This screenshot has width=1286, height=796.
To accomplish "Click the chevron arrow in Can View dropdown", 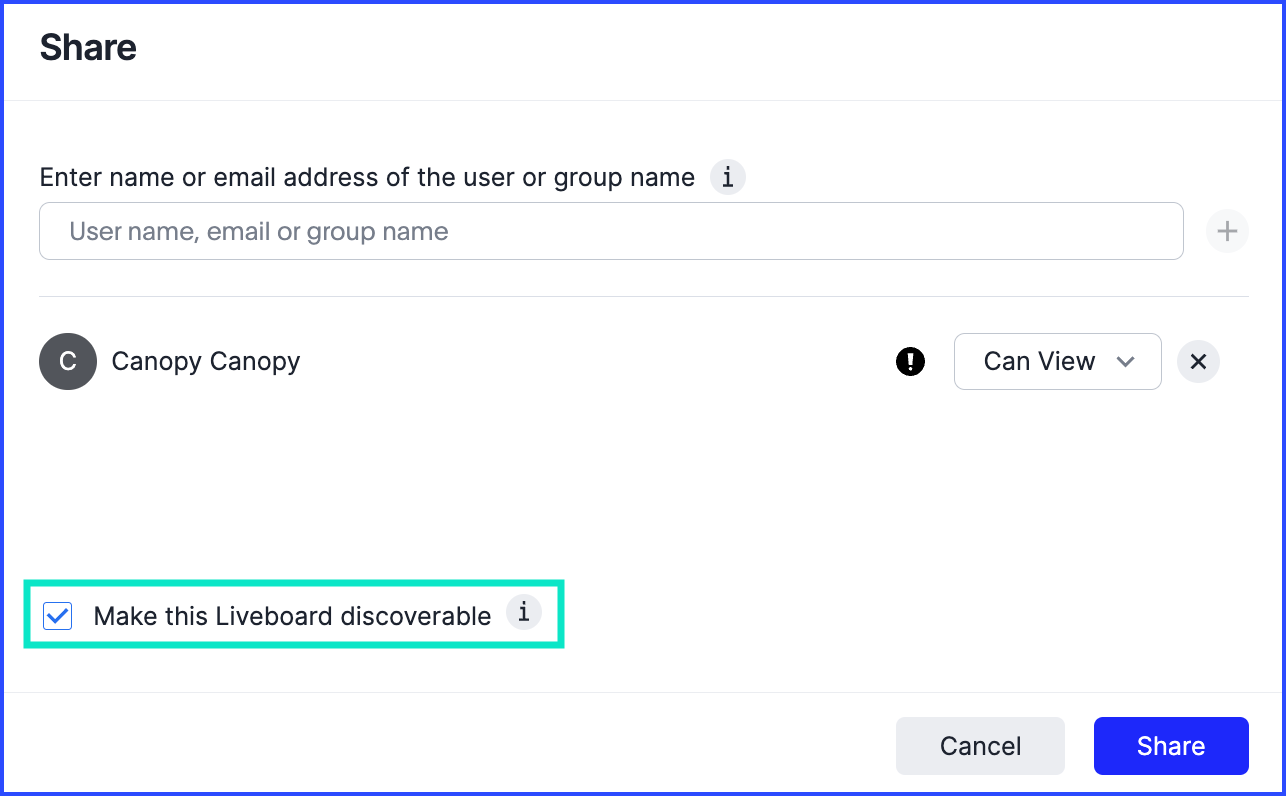I will coord(1126,361).
